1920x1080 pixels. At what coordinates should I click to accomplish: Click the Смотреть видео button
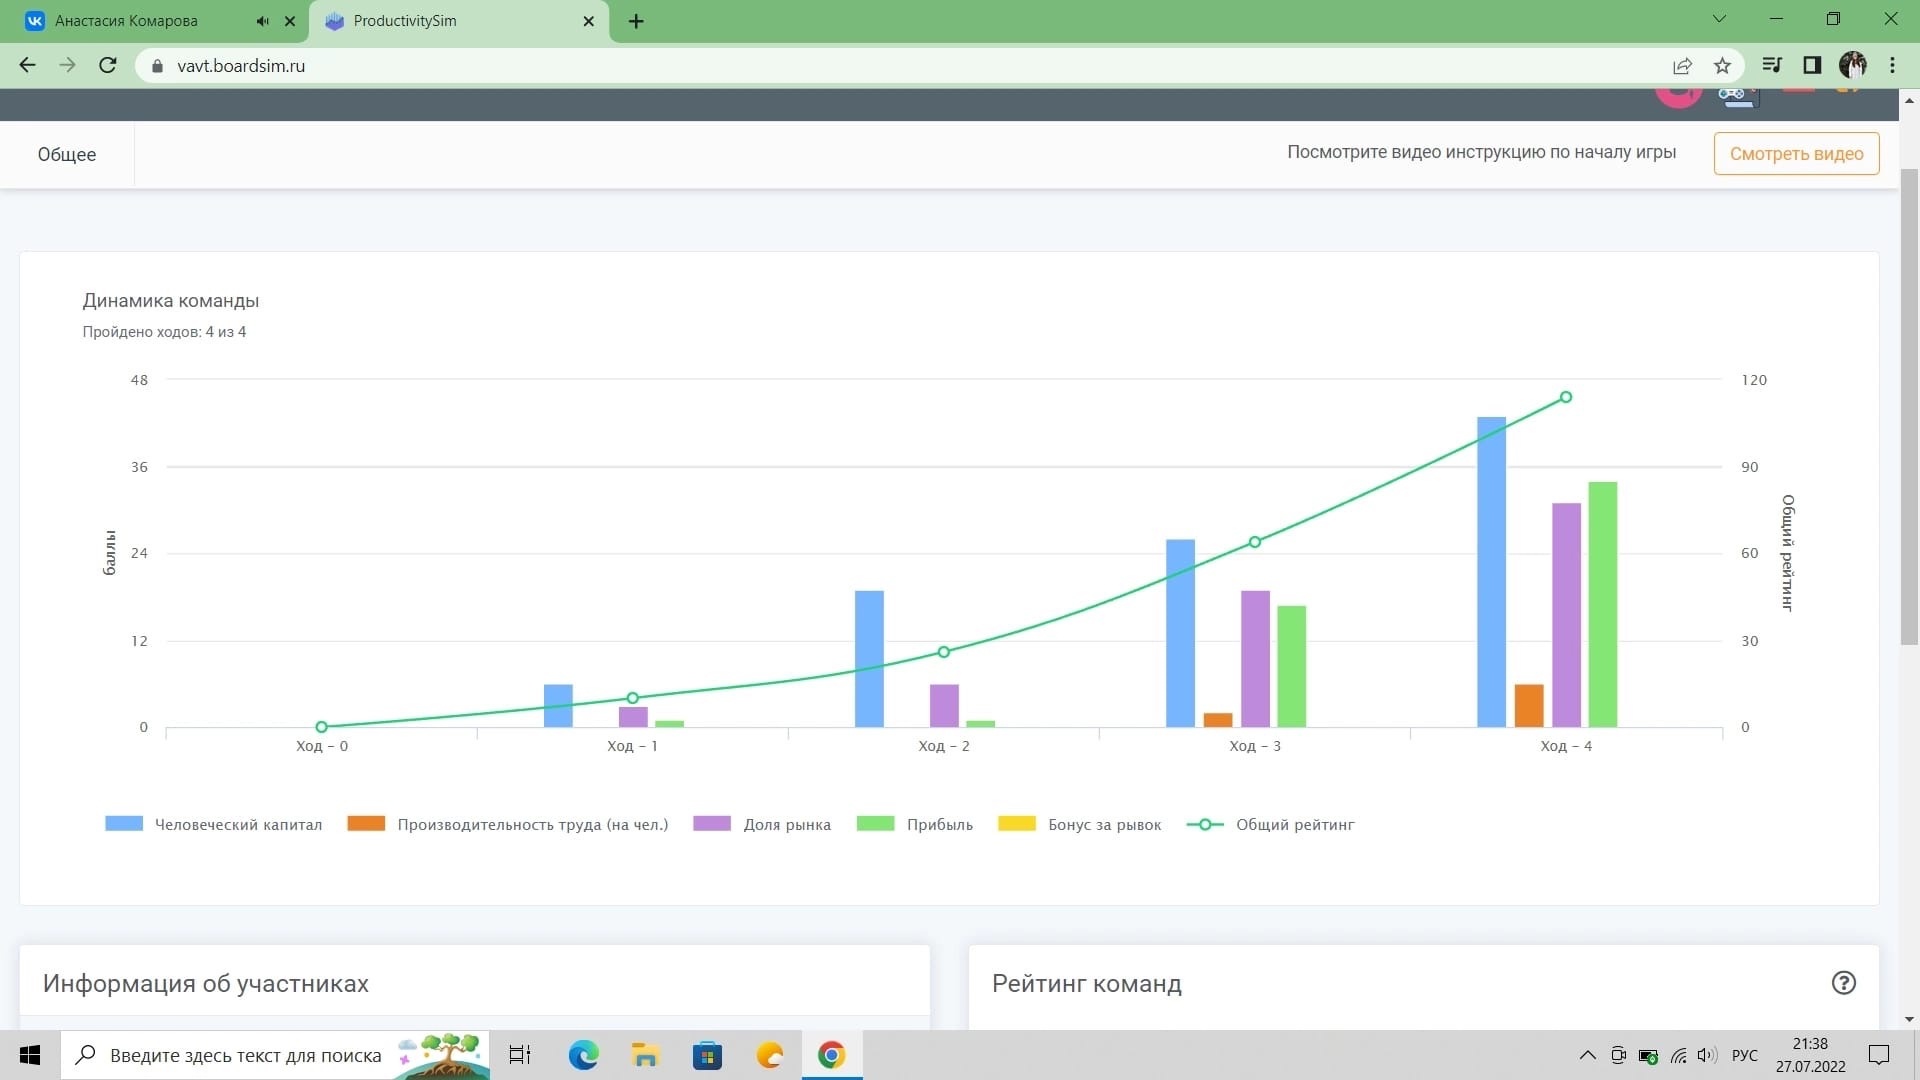(x=1796, y=153)
